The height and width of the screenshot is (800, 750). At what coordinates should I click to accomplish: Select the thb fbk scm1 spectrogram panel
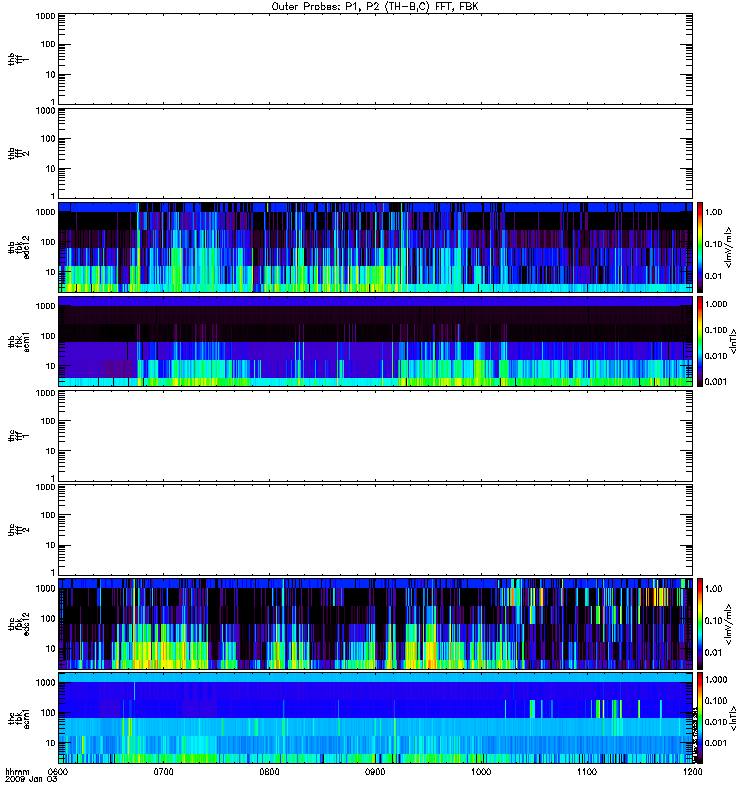coord(375,341)
